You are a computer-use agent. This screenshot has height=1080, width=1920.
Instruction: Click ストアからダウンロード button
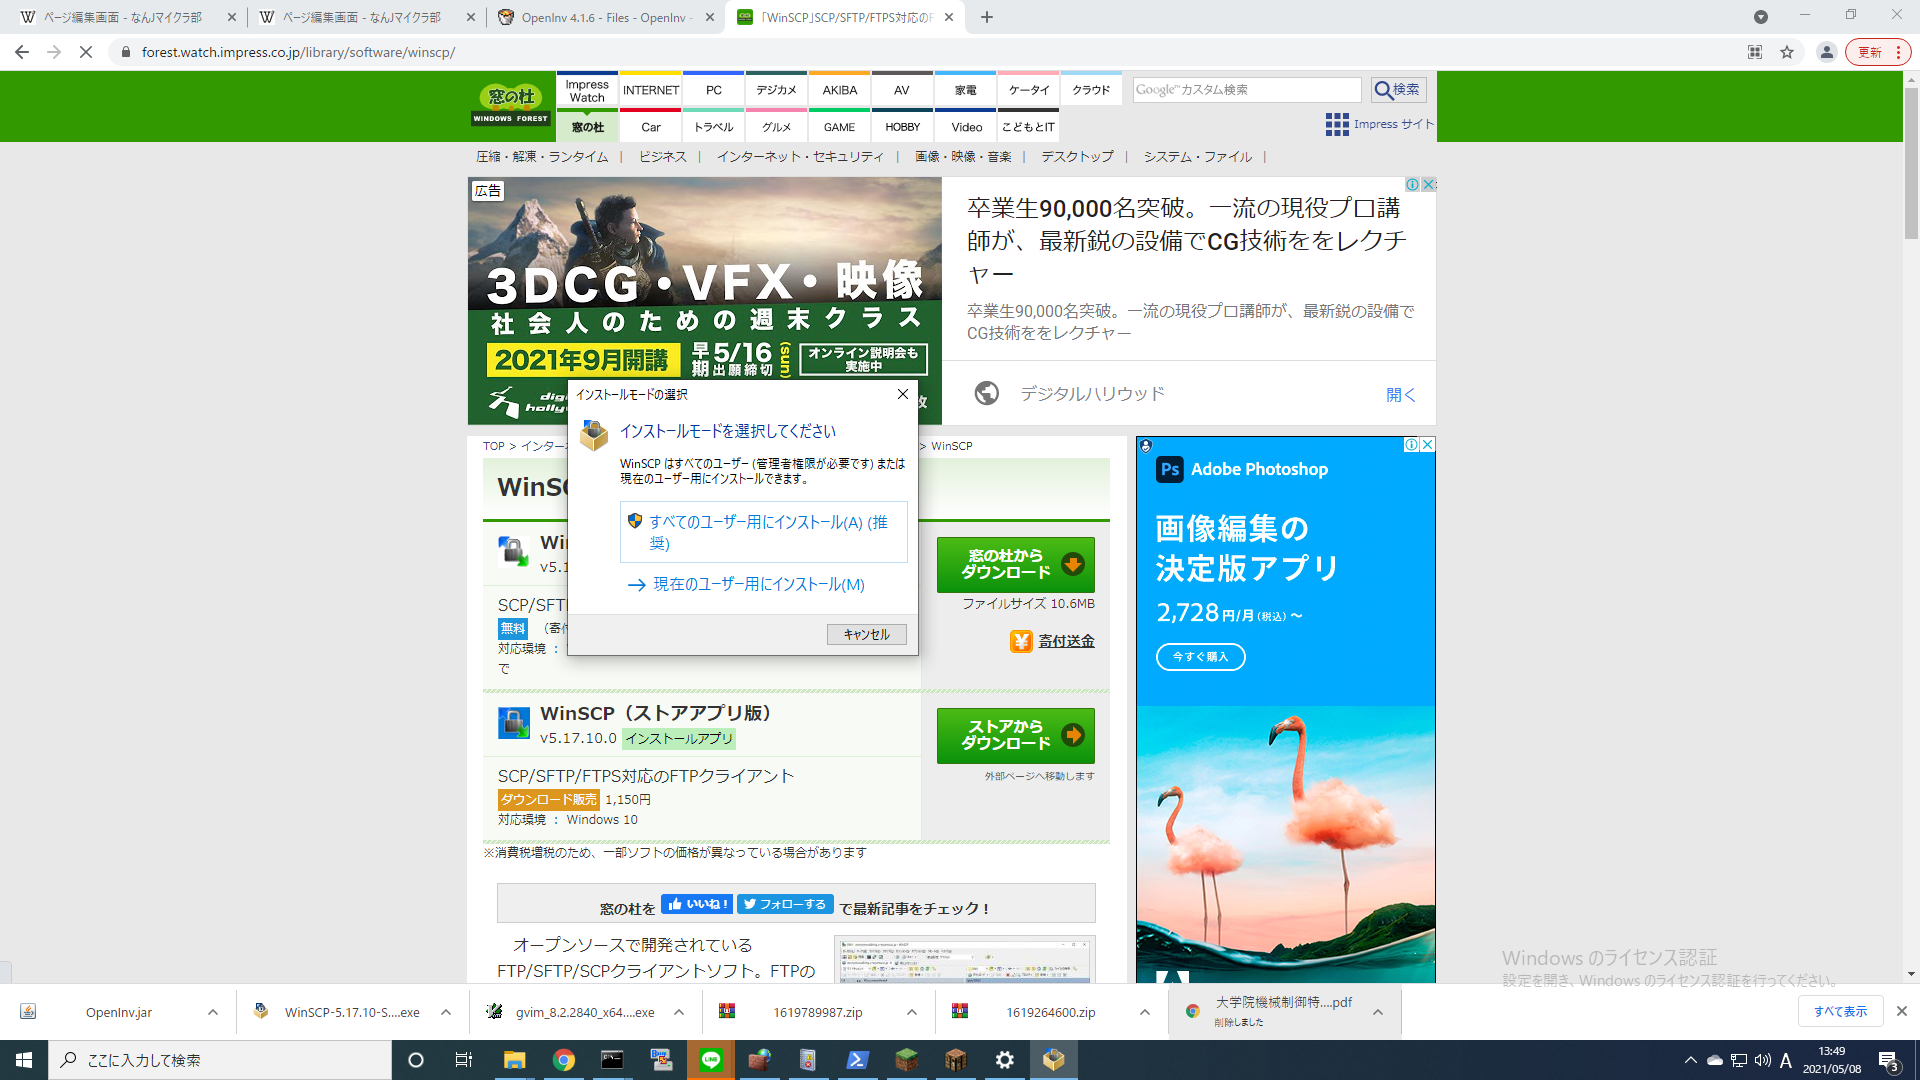tap(1016, 735)
